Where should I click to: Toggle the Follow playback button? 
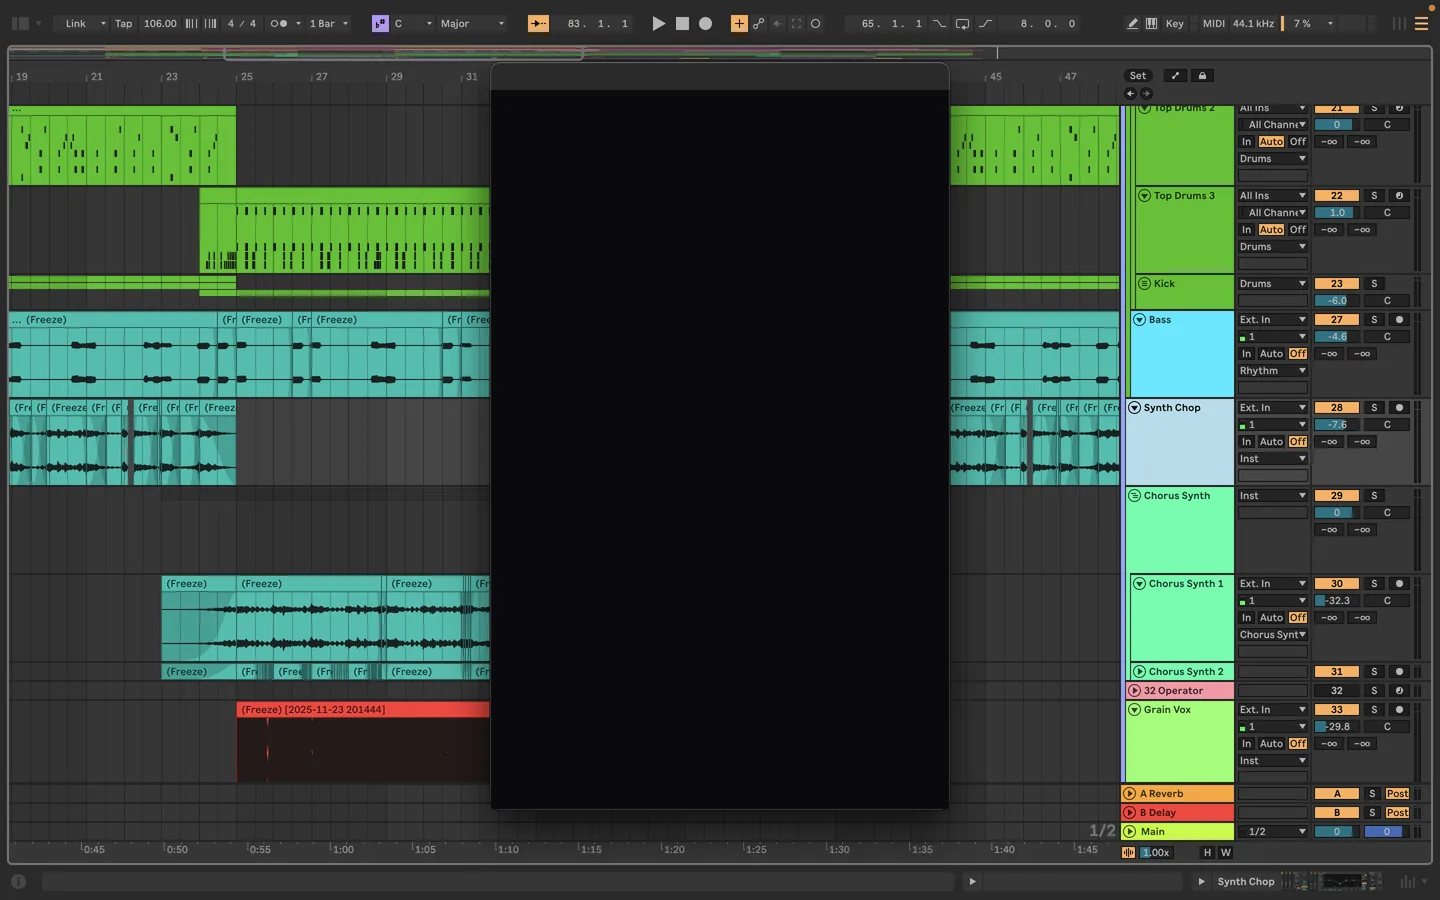click(x=538, y=23)
